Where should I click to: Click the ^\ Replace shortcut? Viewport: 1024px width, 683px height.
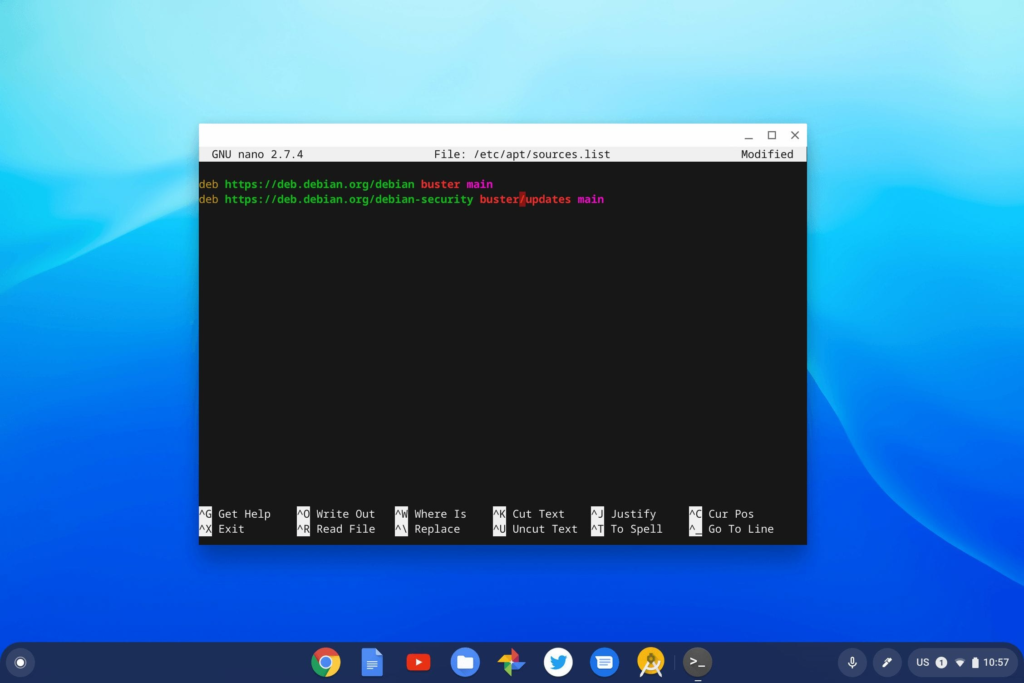tap(427, 529)
